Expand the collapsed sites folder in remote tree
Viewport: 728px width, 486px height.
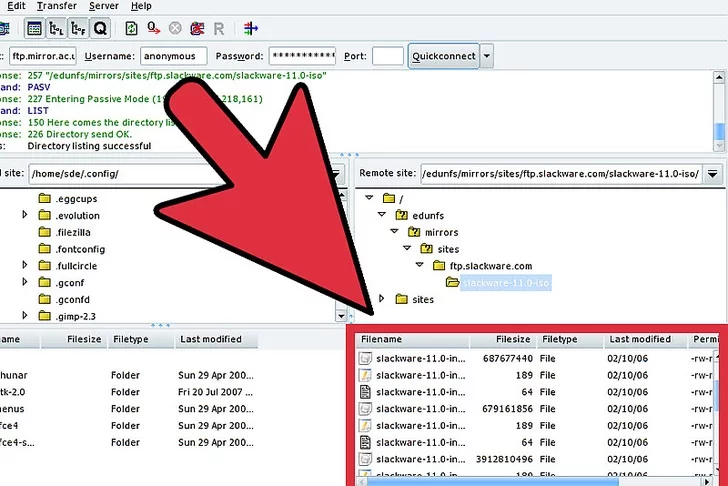pos(381,299)
